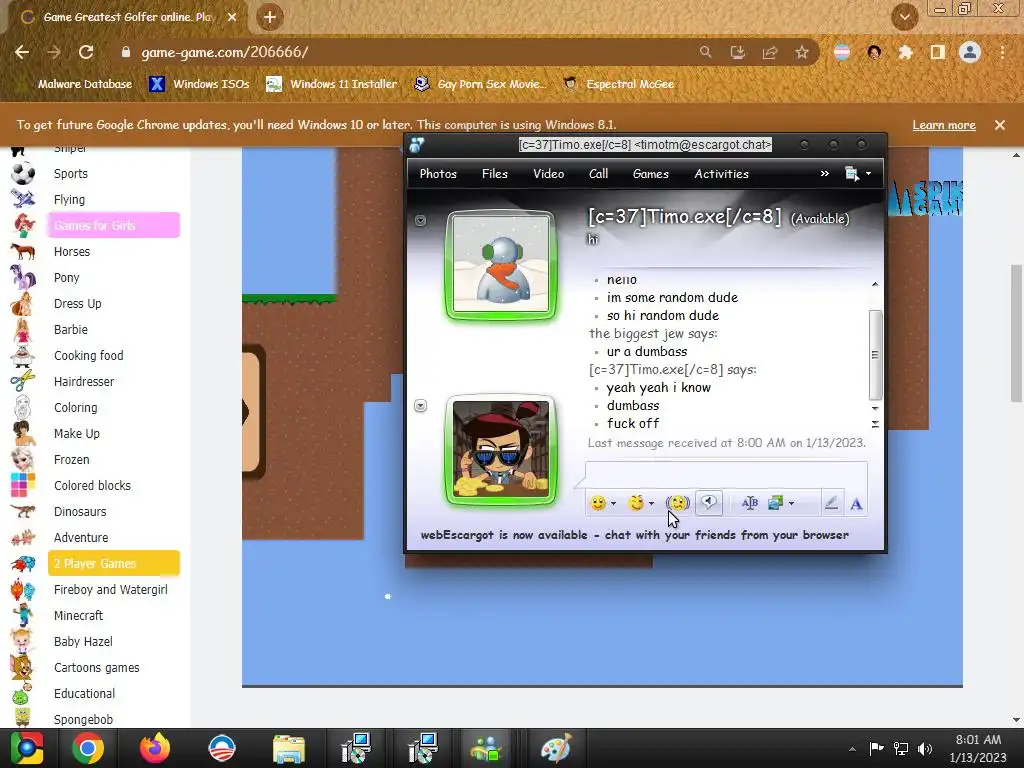Send a nudge in the chat
This screenshot has height=768, width=1024.
677,503
